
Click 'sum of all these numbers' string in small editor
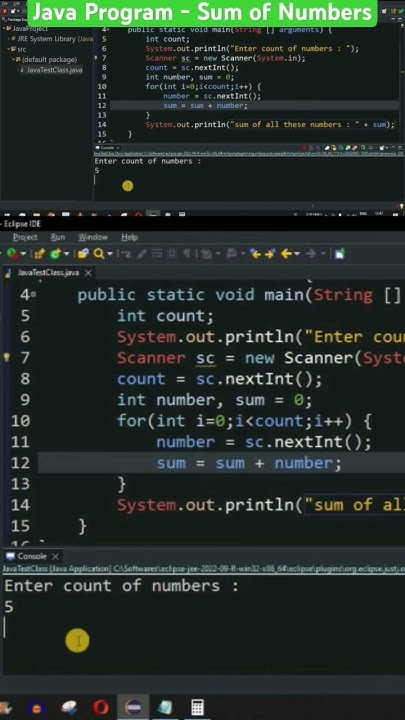(297, 124)
